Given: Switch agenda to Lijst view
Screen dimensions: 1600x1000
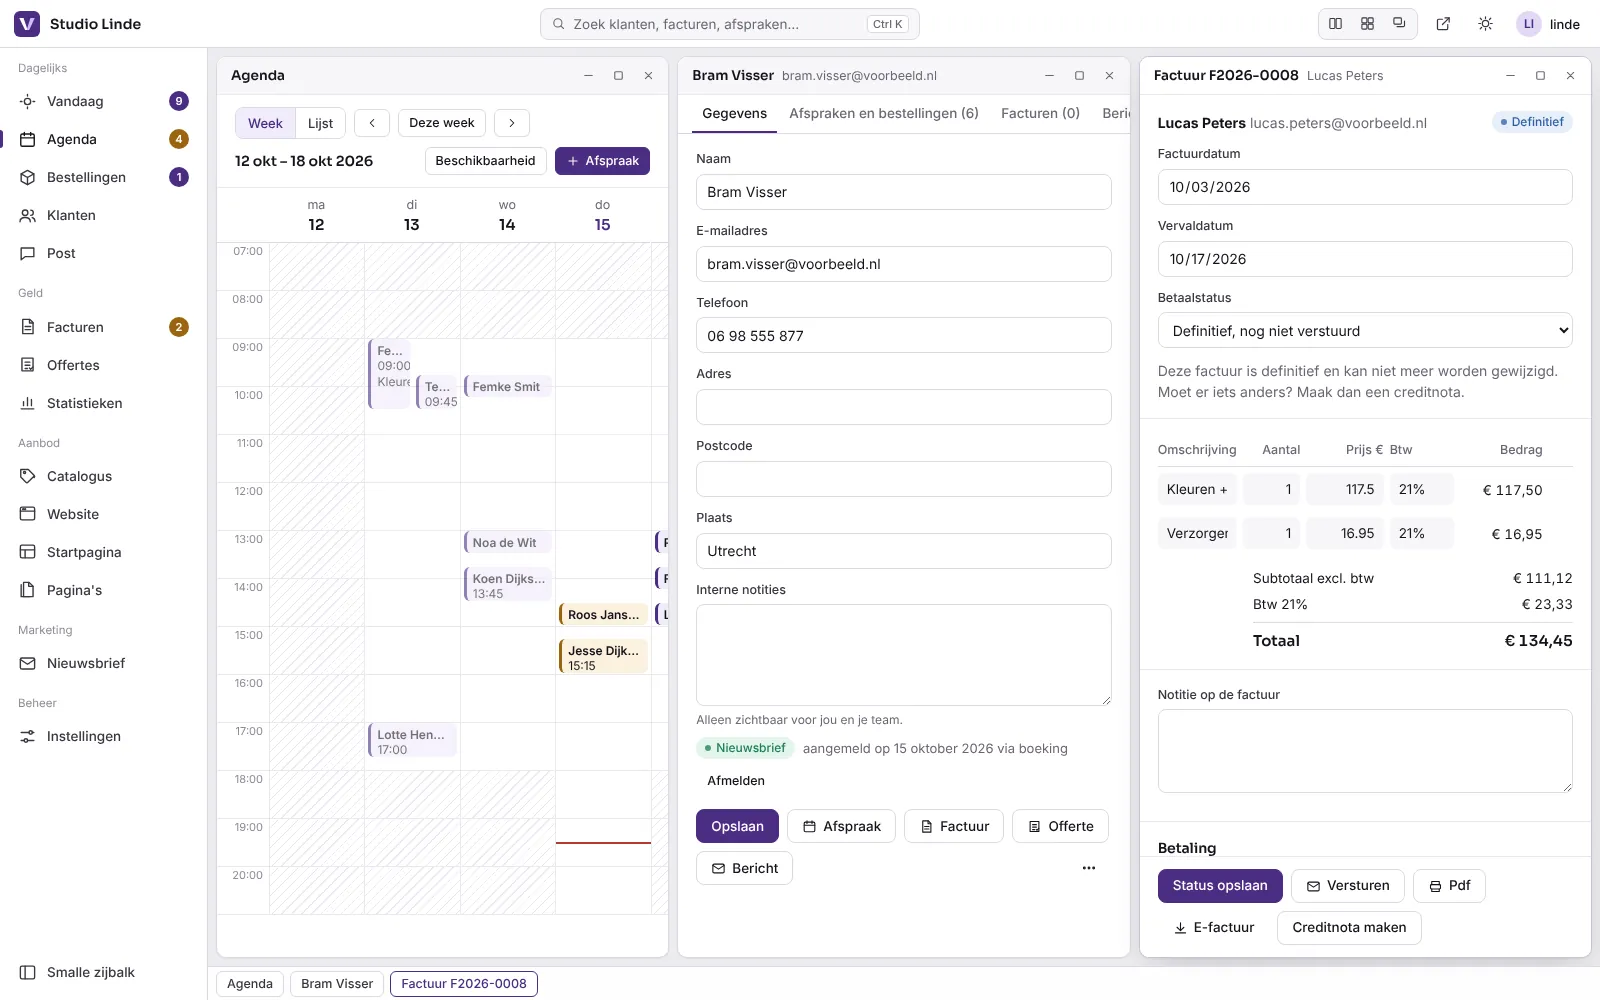Looking at the screenshot, I should point(320,123).
